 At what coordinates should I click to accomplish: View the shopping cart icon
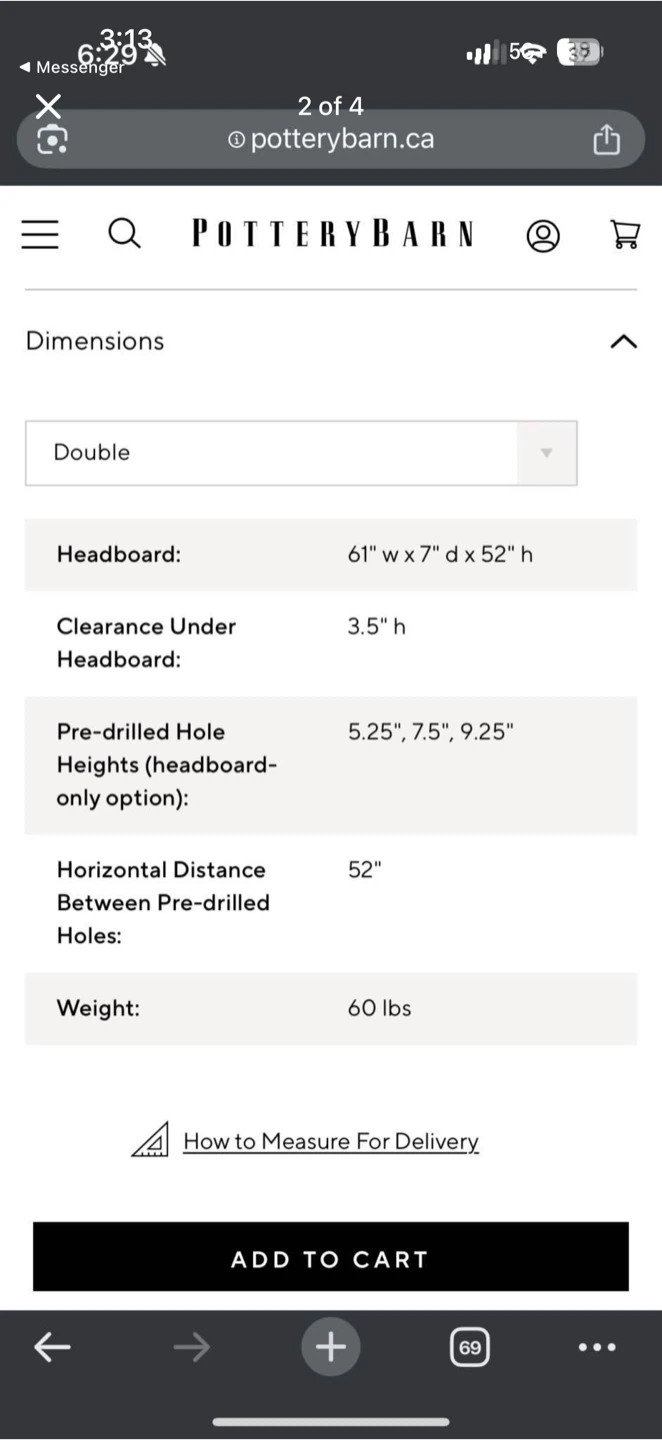point(625,234)
